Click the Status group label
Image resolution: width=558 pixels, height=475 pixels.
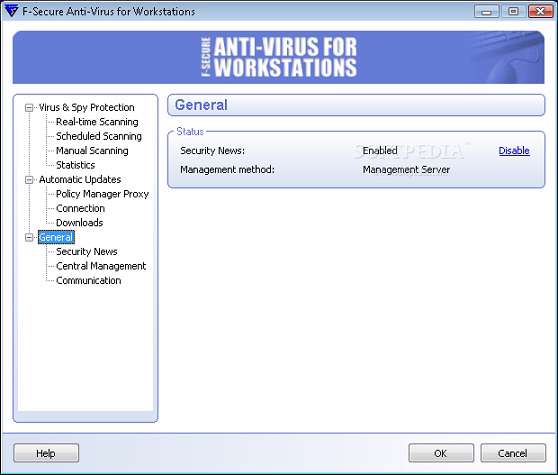point(190,132)
